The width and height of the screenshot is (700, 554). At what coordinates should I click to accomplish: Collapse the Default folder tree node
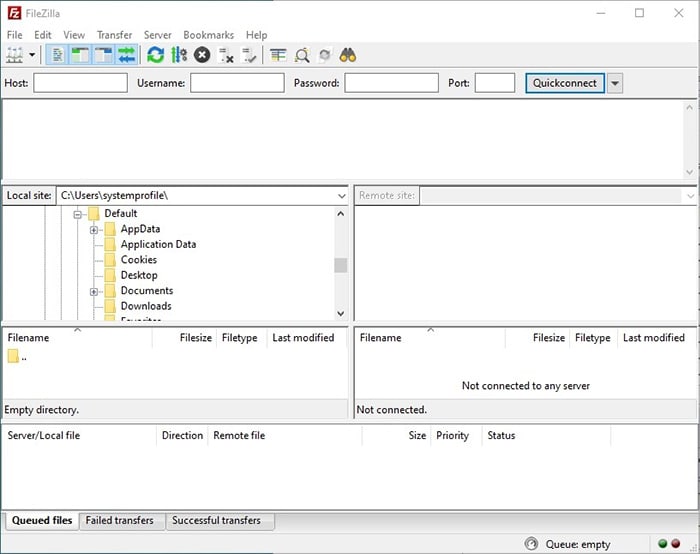[x=77, y=214]
